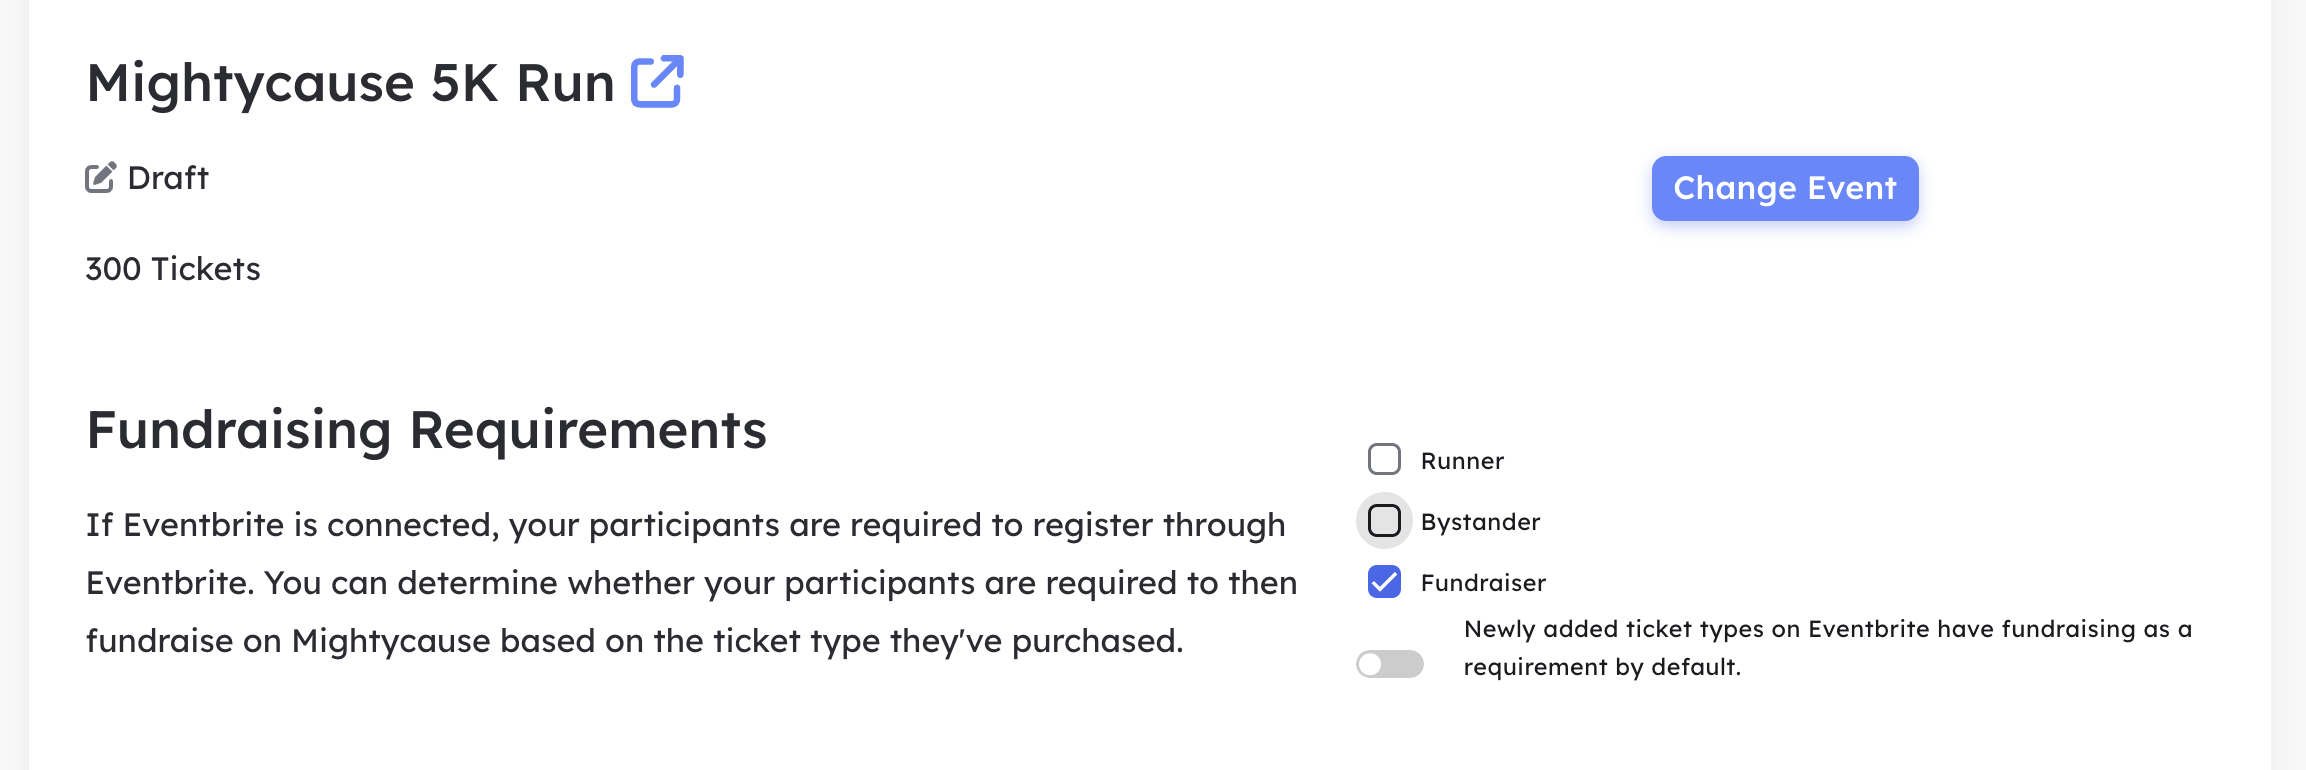Click paragraph line starting 'Eventbrite. You can determine'
The image size is (2306, 770).
click(x=692, y=583)
